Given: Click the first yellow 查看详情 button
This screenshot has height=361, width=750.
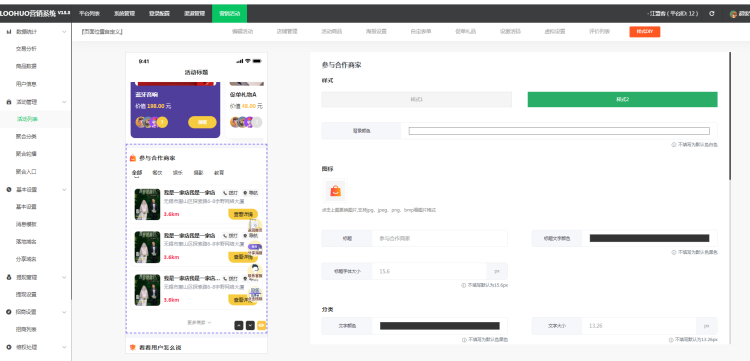Looking at the screenshot, I should coord(243,215).
